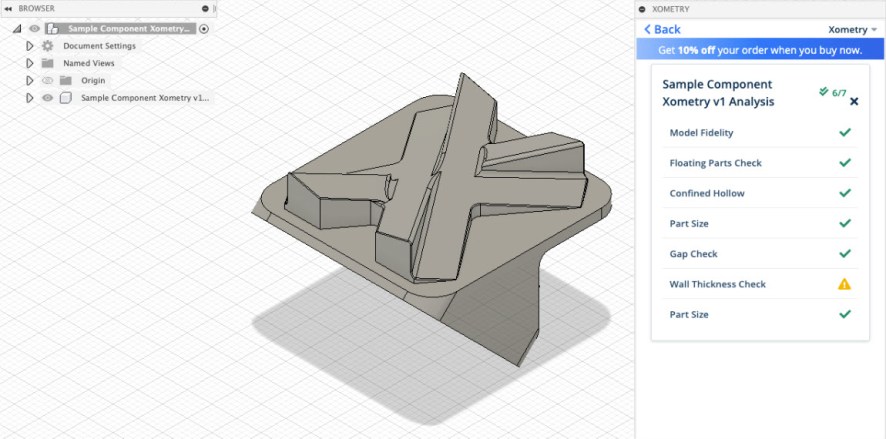Image resolution: width=886 pixels, height=439 pixels.
Task: Expand the Named Views tree node
Action: click(x=30, y=63)
